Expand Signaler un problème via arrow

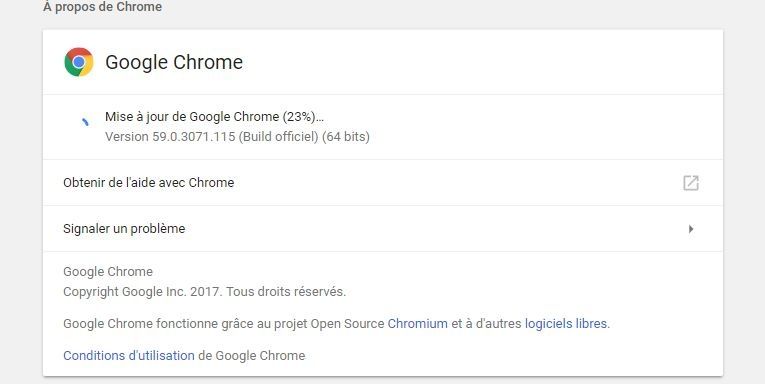[x=691, y=229]
